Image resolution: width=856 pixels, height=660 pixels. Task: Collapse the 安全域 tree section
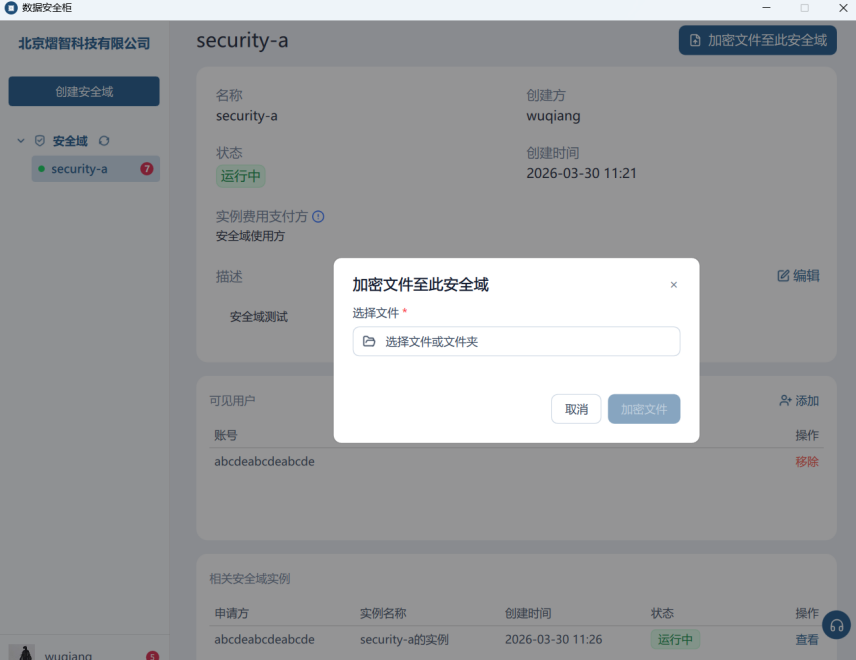tap(21, 141)
